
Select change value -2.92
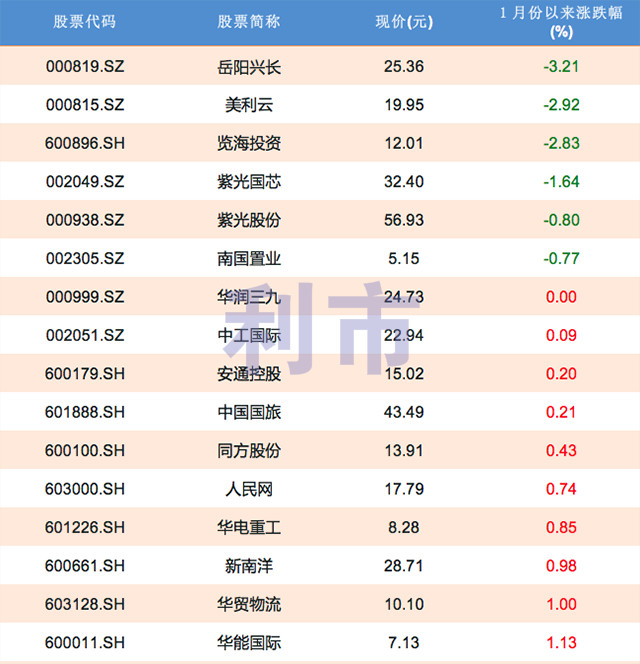[561, 105]
